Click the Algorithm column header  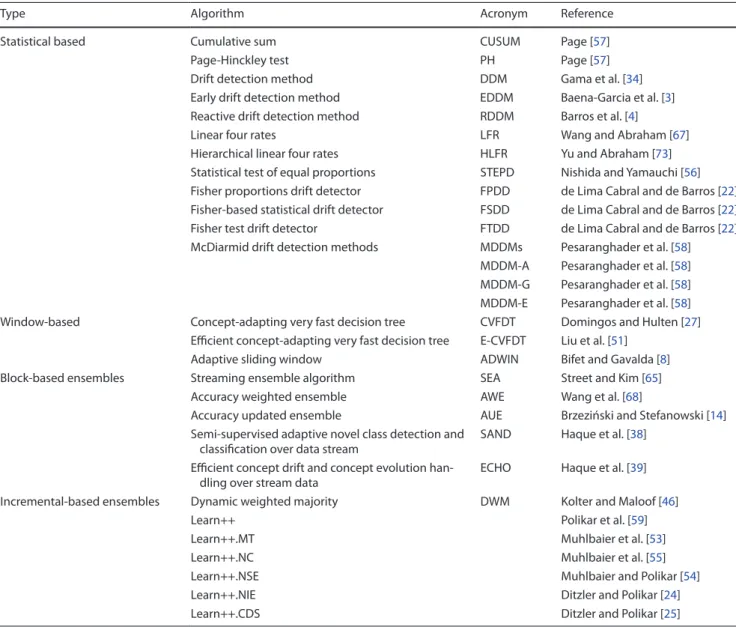click(217, 14)
